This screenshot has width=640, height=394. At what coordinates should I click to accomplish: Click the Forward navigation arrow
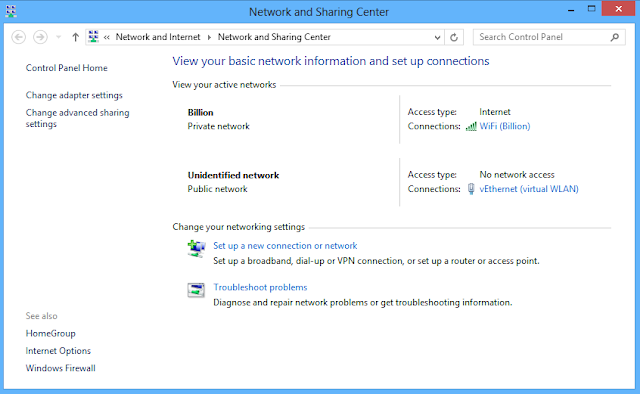tap(40, 37)
